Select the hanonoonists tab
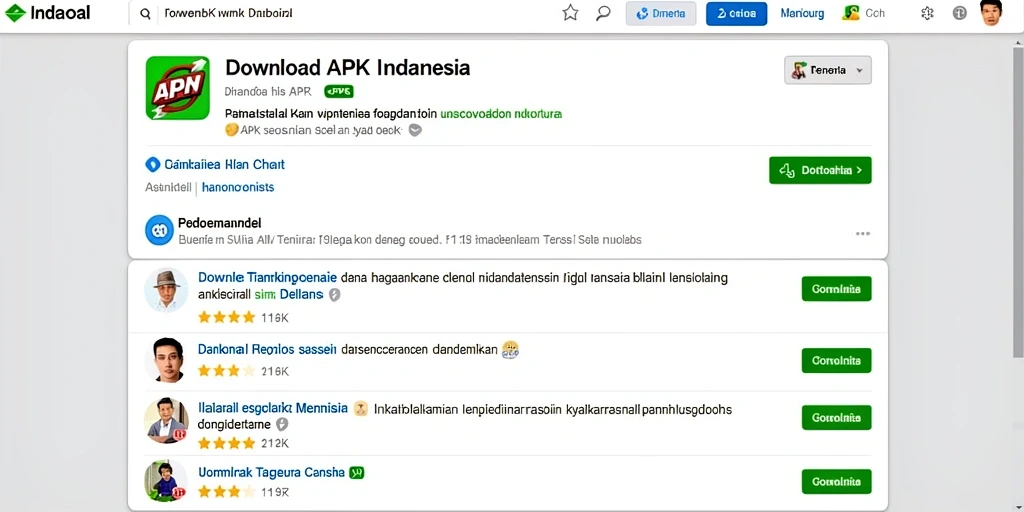The height and width of the screenshot is (512, 1024). click(238, 187)
